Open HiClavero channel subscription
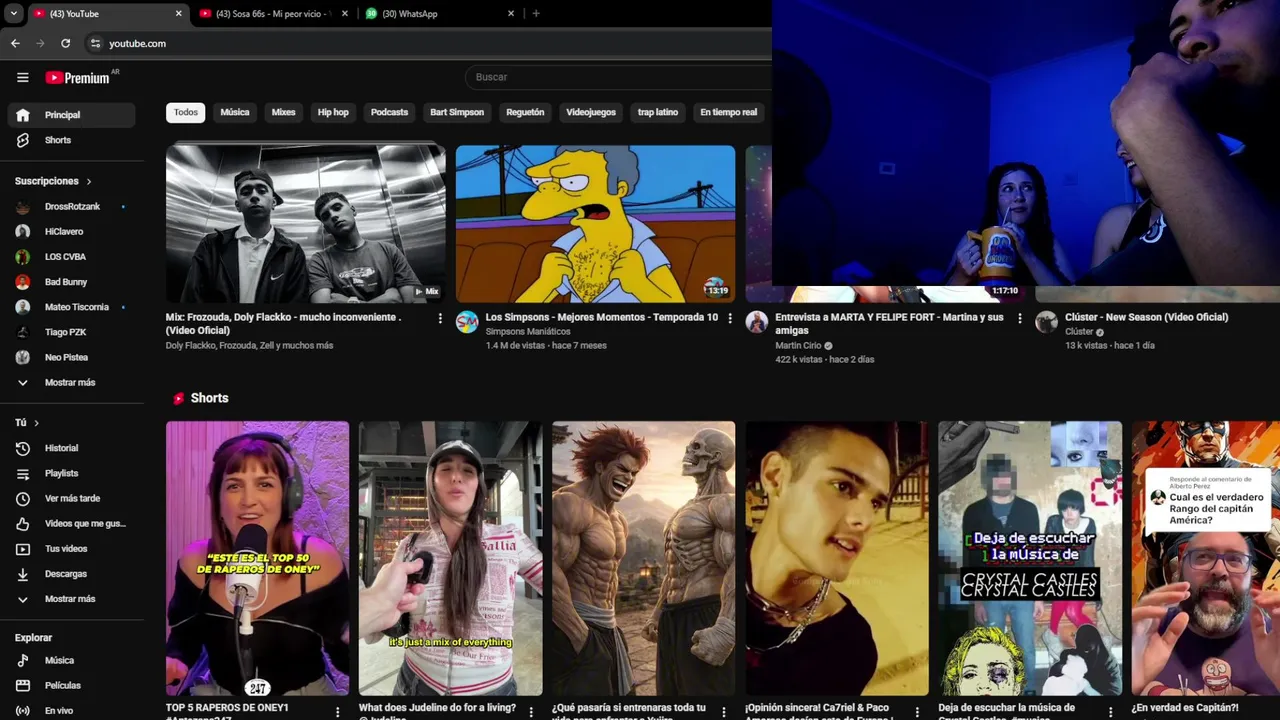The image size is (1280, 720). coord(70,231)
